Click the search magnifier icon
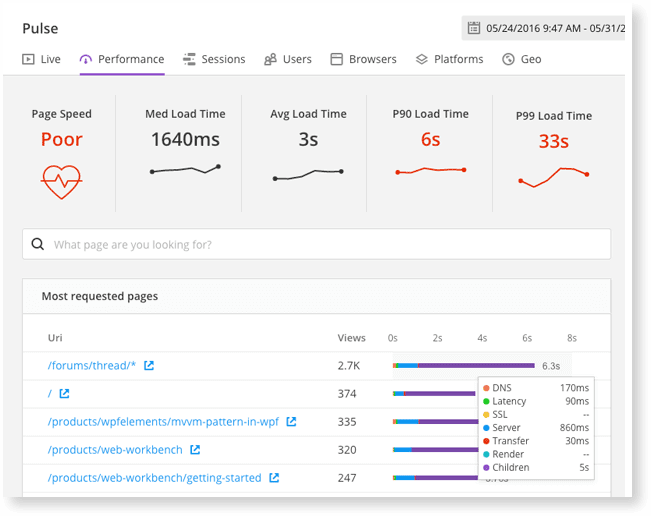Image resolution: width=651 pixels, height=516 pixels. (38, 244)
